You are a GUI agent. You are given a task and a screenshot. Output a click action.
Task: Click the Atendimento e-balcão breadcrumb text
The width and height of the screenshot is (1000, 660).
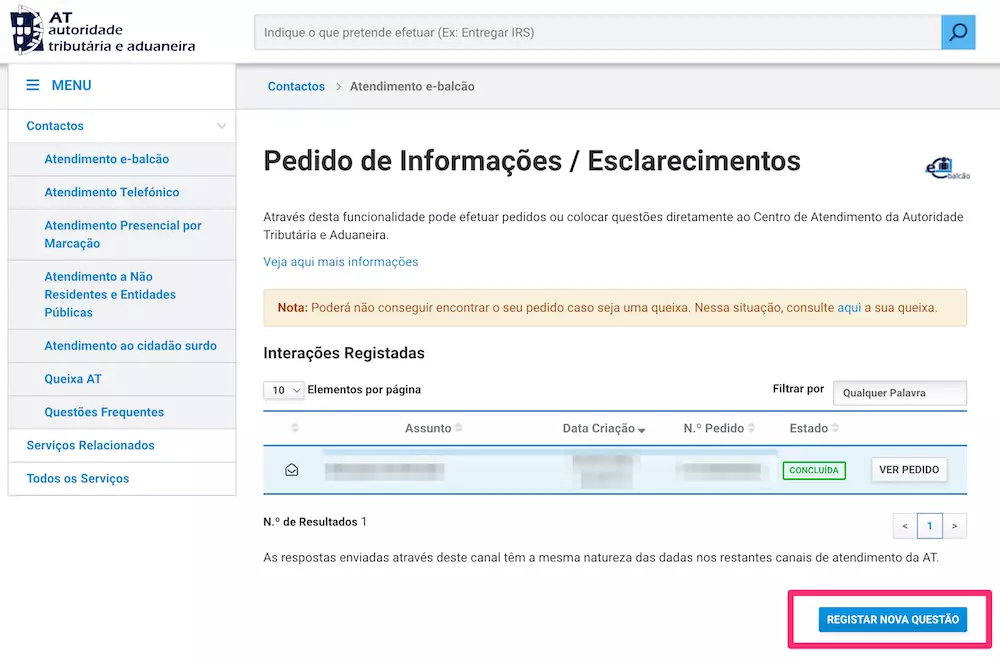pyautogui.click(x=412, y=86)
